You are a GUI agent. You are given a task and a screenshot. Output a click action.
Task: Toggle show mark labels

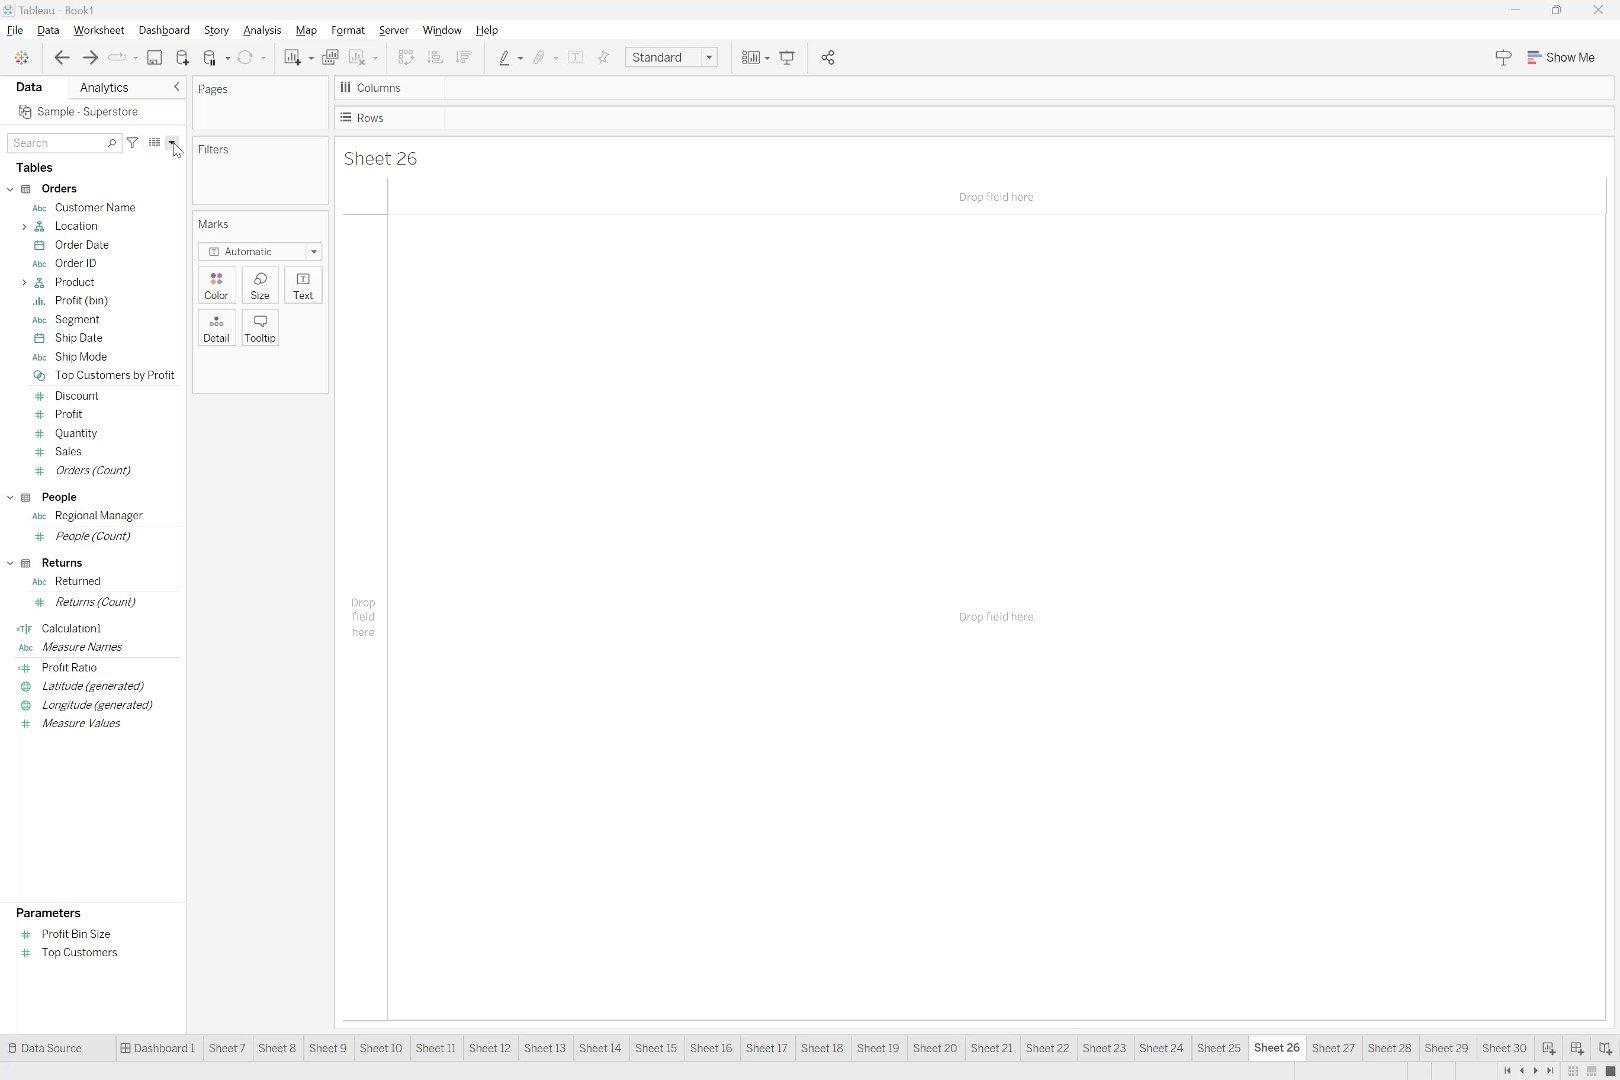pos(576,57)
